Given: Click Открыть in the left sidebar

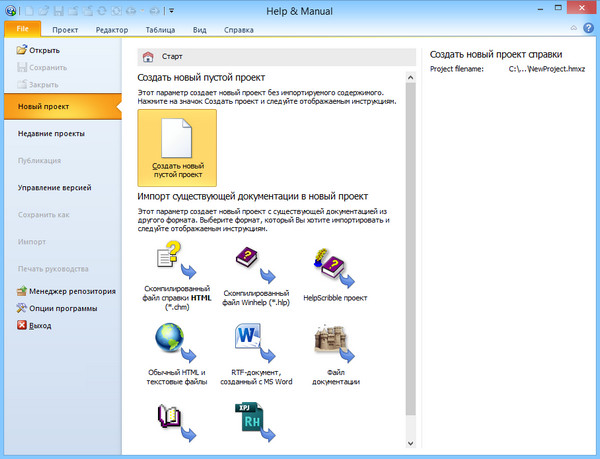Looking at the screenshot, I should 39,50.
